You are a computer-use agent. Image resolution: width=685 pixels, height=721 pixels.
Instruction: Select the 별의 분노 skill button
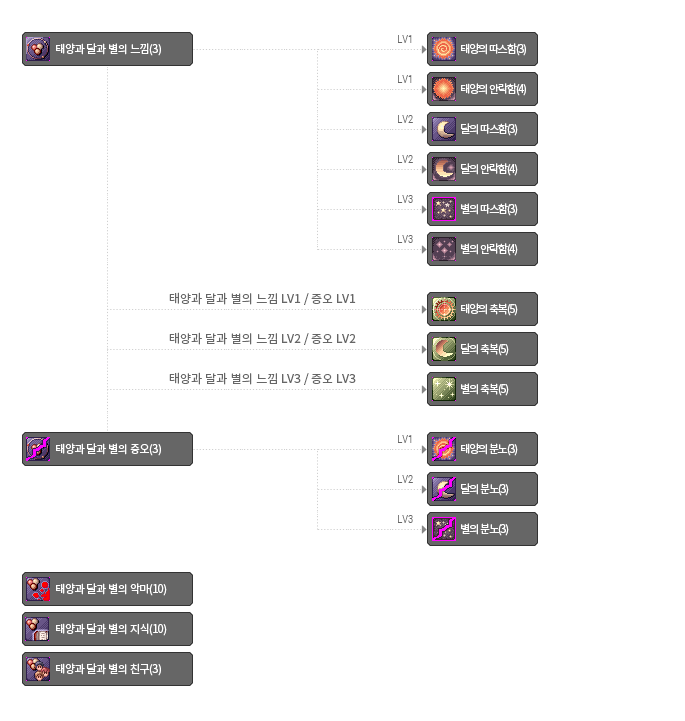click(482, 529)
